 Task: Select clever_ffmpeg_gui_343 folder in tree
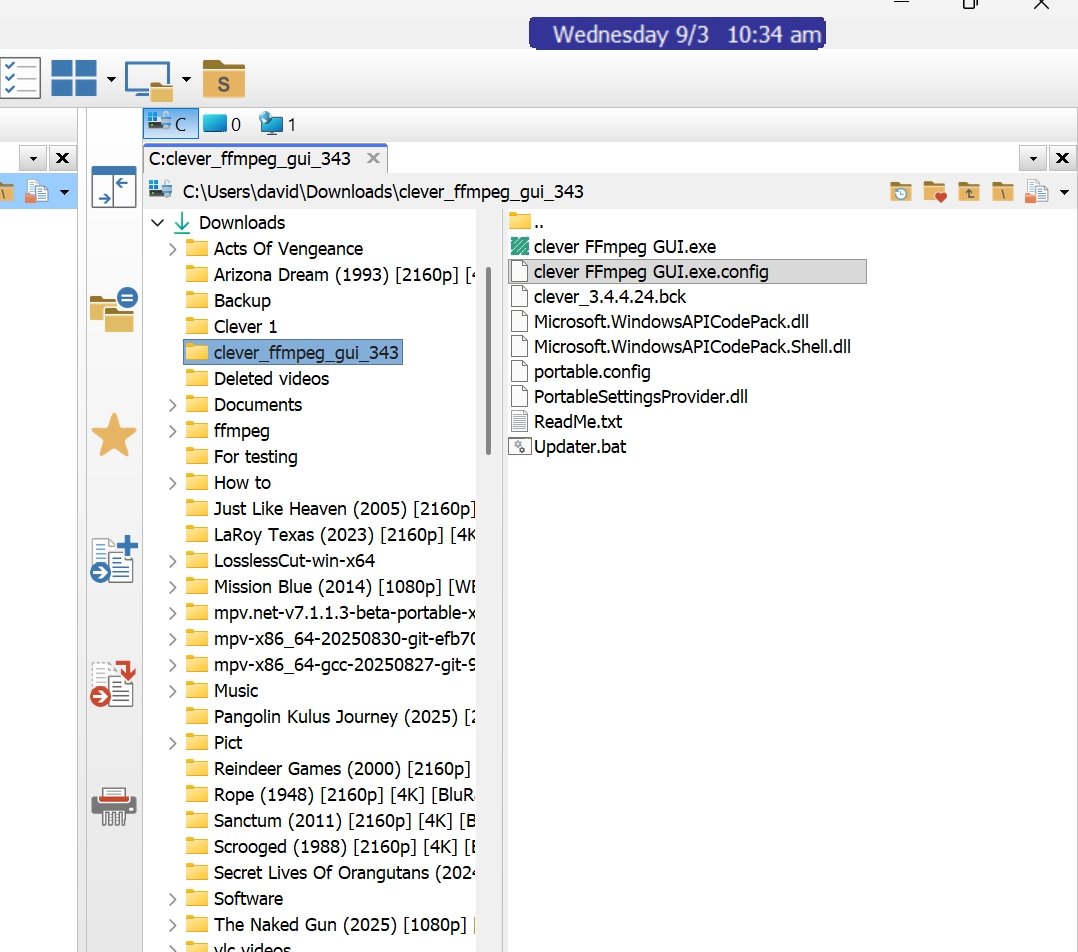click(x=293, y=353)
